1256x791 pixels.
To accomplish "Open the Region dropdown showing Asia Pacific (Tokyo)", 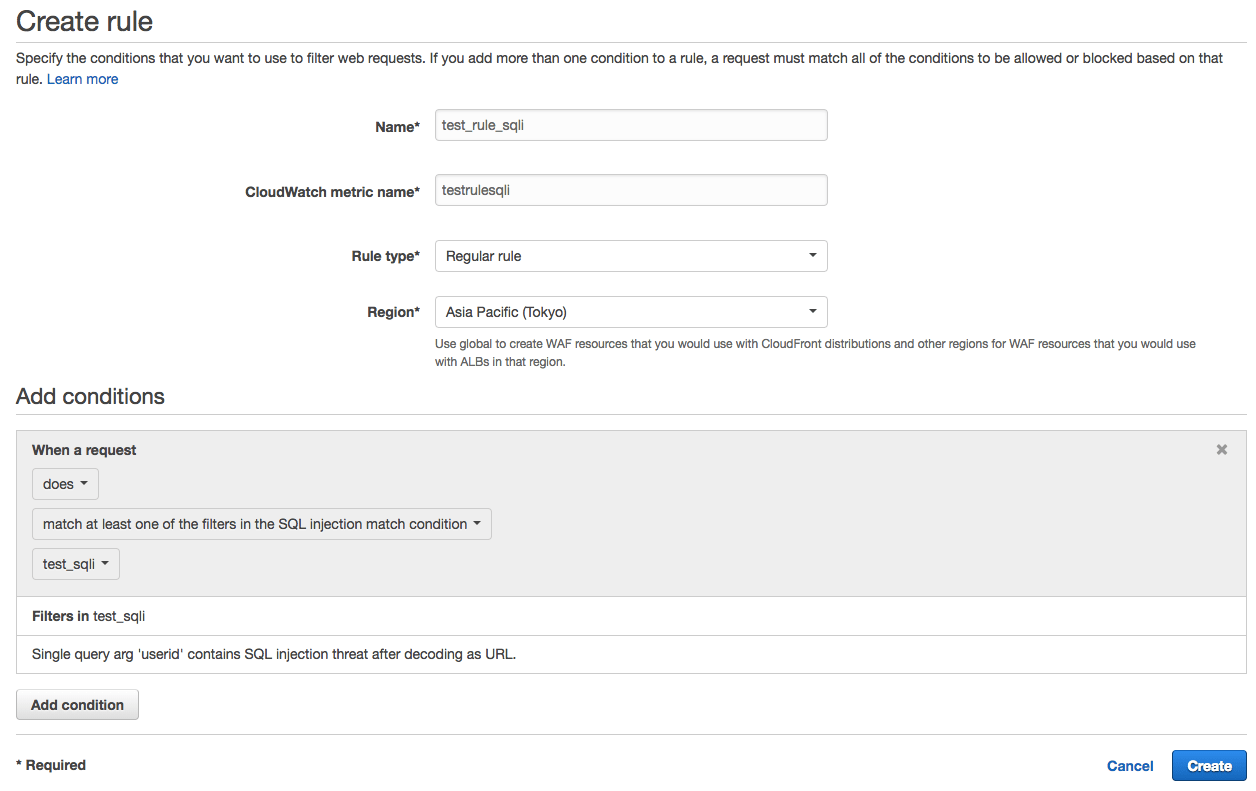I will click(631, 312).
